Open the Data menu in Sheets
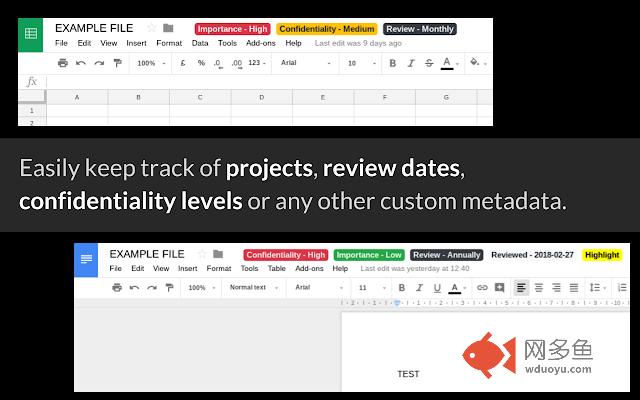 pyautogui.click(x=200, y=44)
